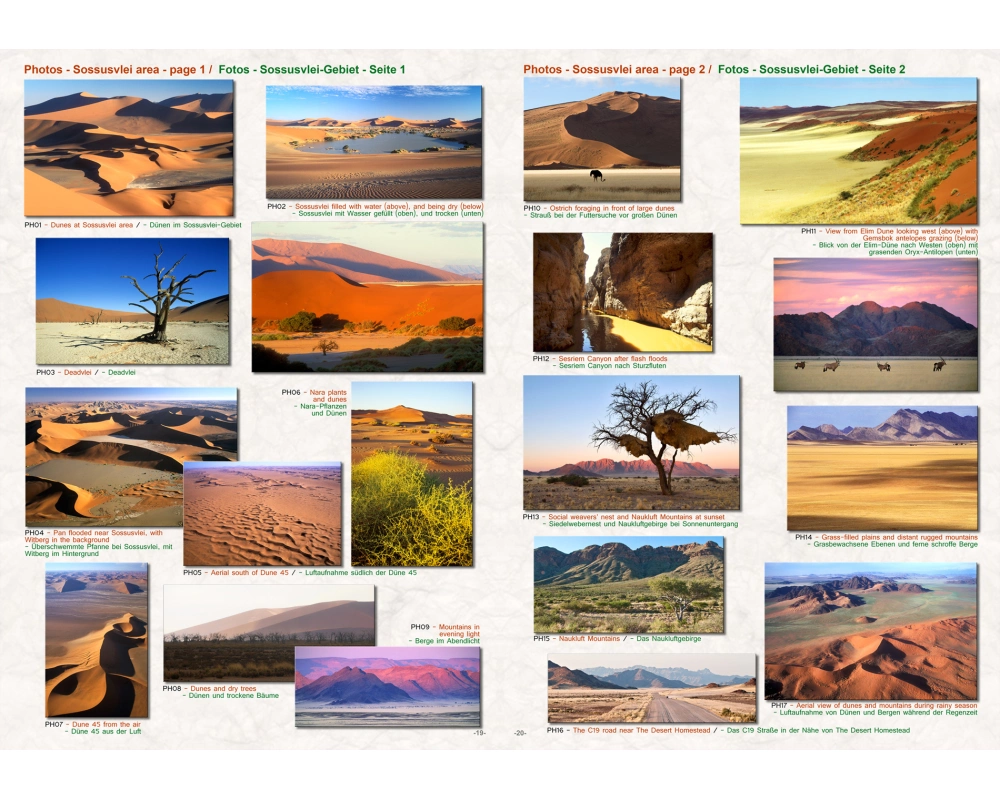Open the Deadvlei dead tree photo
This screenshot has width=1000, height=800.
[x=132, y=300]
